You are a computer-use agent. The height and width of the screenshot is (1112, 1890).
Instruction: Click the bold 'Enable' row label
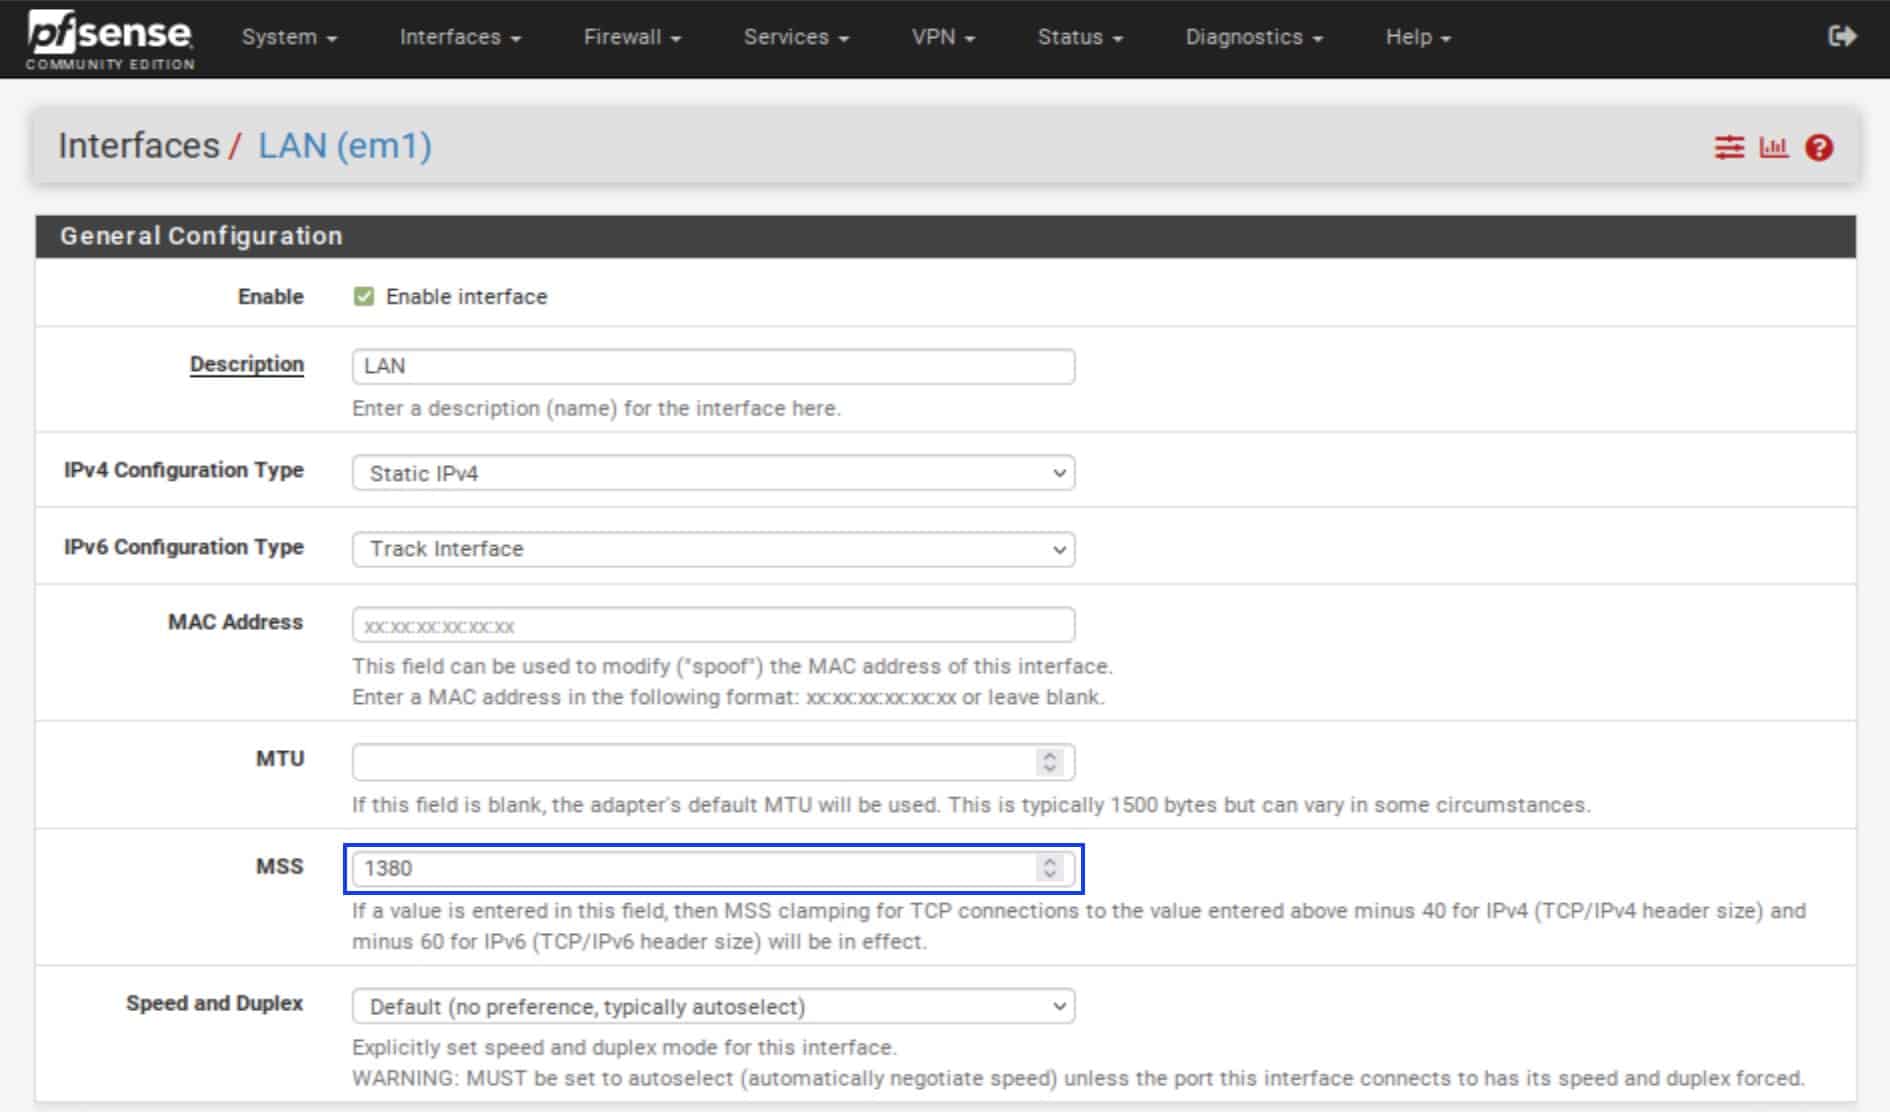point(271,297)
